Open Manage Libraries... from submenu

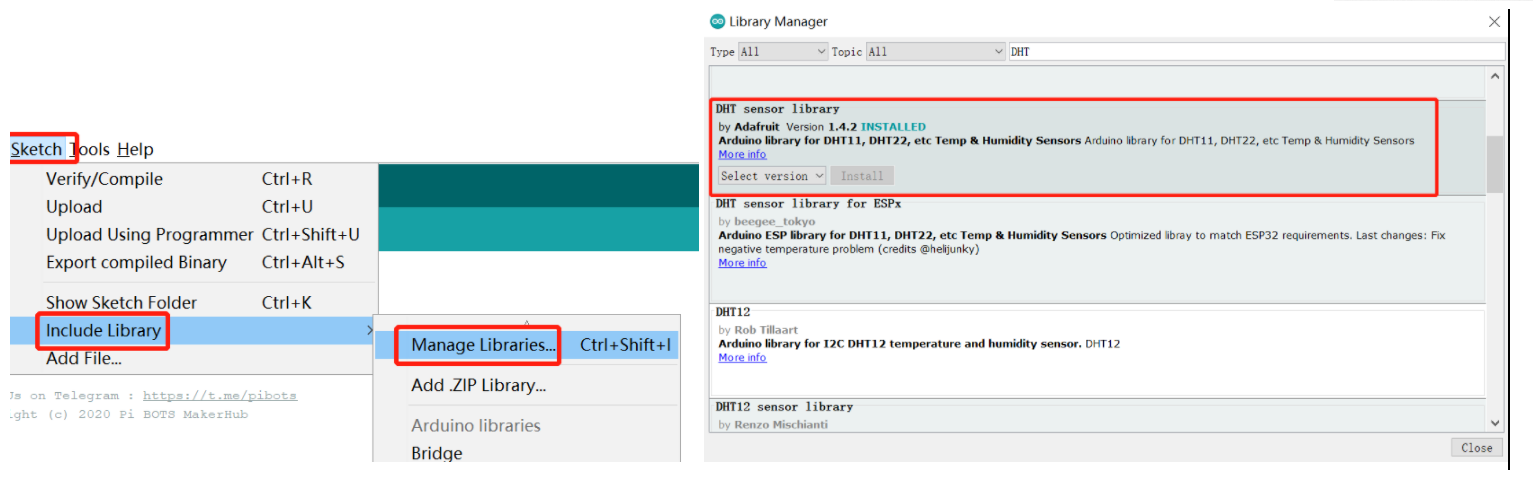pos(527,345)
